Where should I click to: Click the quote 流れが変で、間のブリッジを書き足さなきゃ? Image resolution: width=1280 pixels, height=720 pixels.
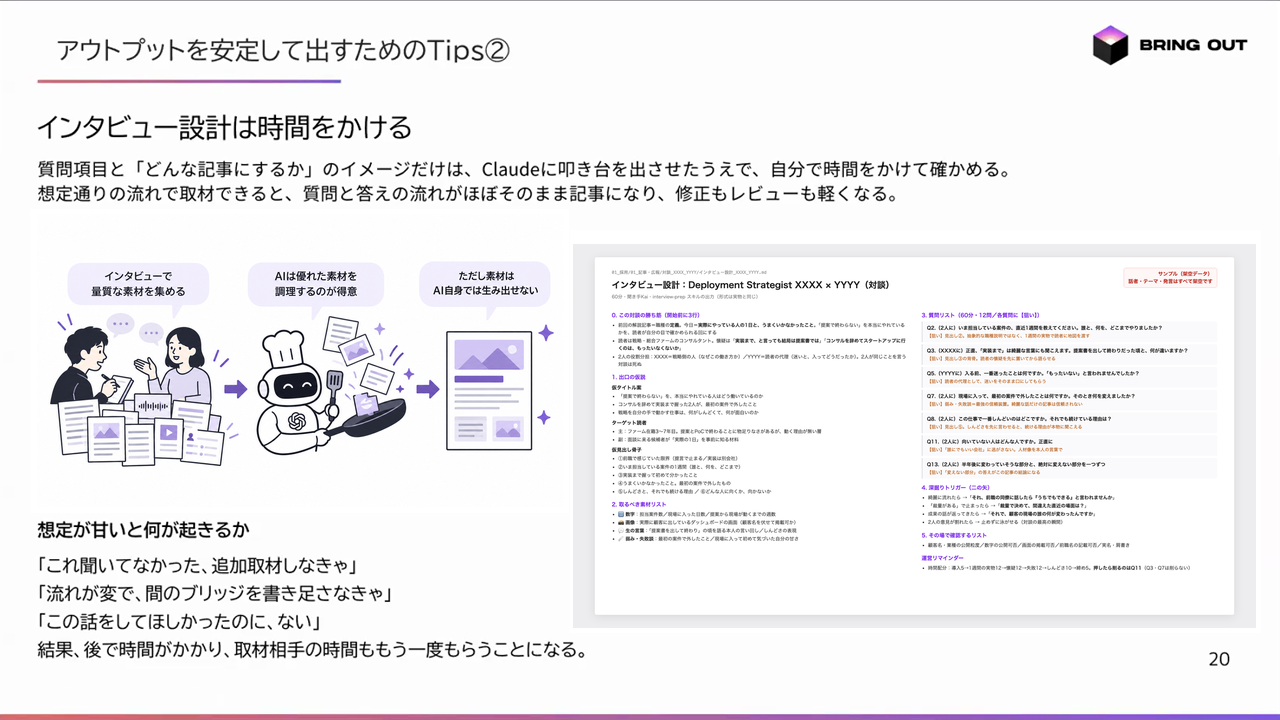click(x=213, y=592)
